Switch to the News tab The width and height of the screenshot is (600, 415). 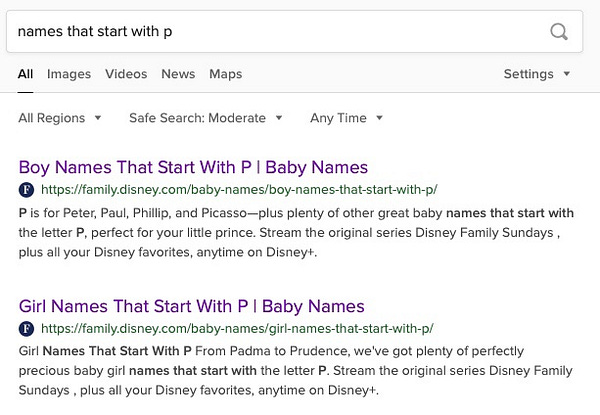click(178, 74)
